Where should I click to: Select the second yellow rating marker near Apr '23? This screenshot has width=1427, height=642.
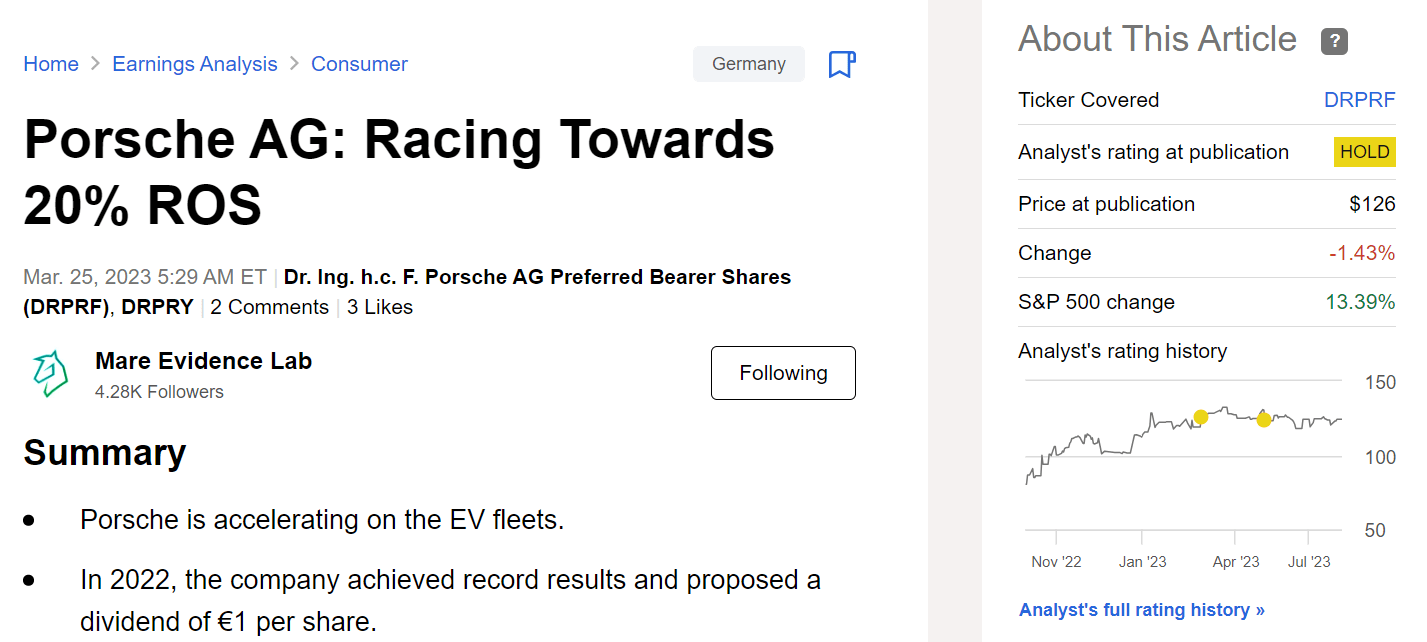coord(1263,420)
